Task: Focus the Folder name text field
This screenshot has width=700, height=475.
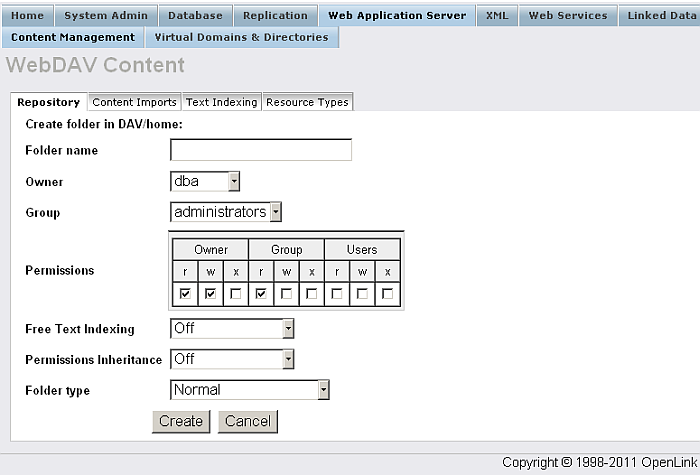Action: [x=261, y=150]
